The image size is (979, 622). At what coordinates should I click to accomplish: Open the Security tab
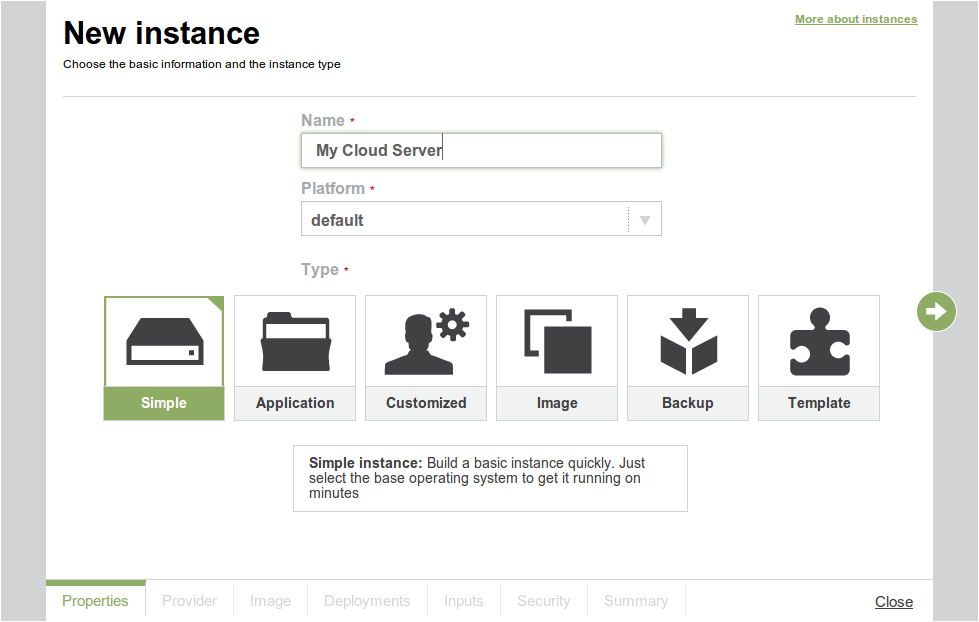(x=543, y=601)
